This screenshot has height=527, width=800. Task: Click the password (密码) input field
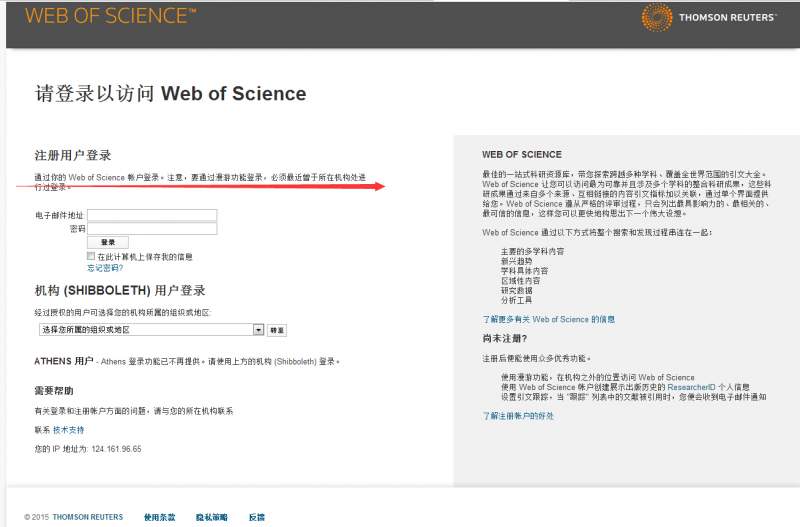coord(152,229)
